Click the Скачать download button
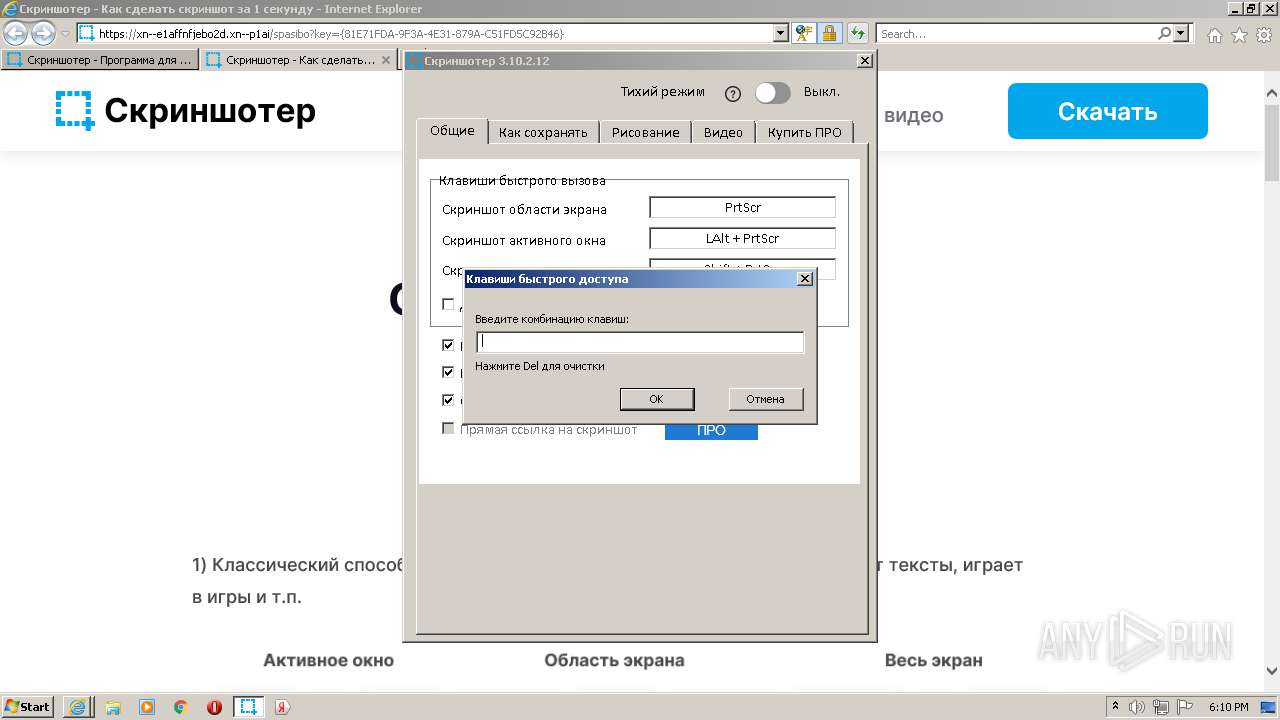The height and width of the screenshot is (720, 1280). [1107, 111]
